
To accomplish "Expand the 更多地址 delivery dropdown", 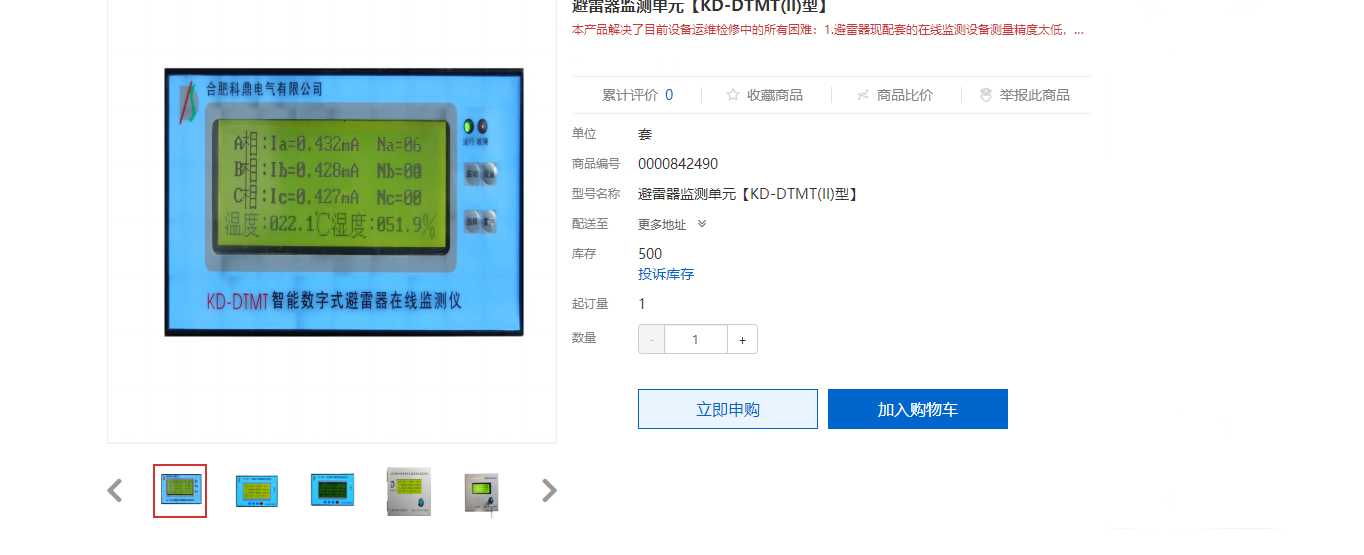I will pos(672,224).
